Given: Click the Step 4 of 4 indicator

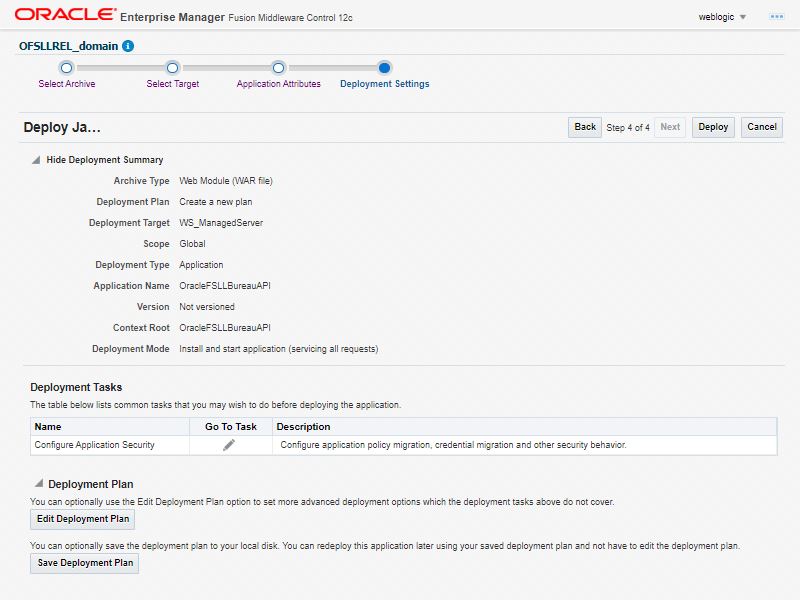Looking at the screenshot, I should (628, 128).
